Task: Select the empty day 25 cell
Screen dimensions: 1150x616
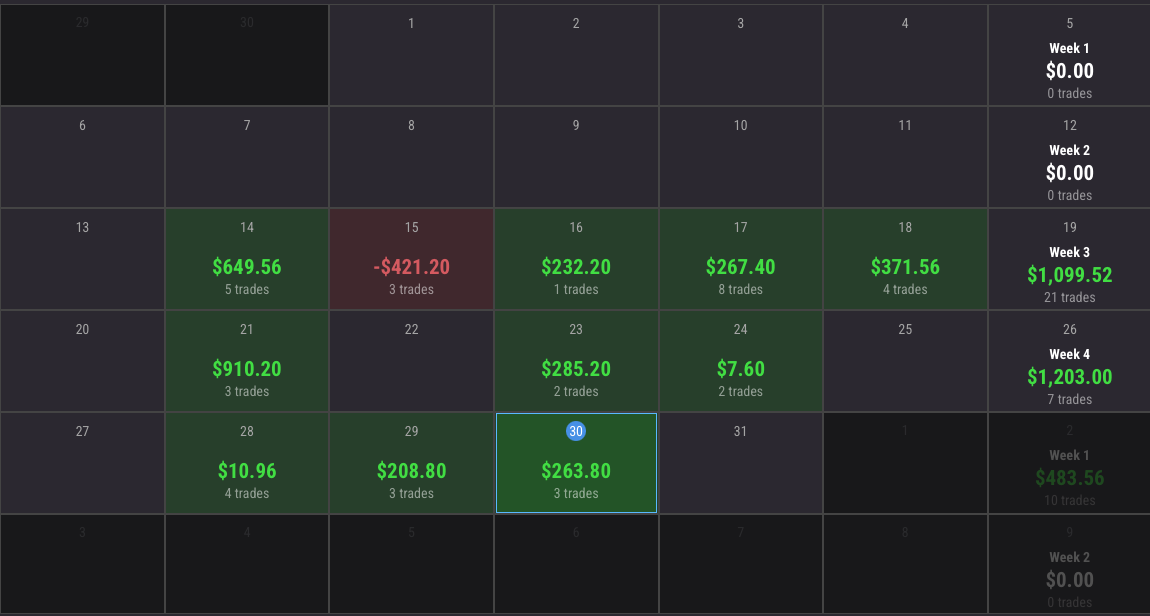Action: pos(905,362)
